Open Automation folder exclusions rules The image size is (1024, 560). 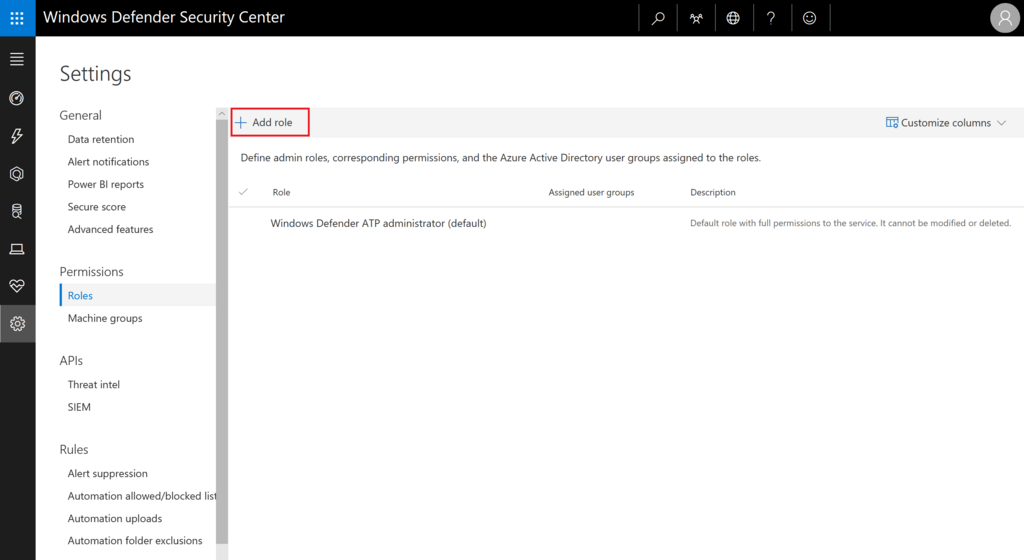click(135, 540)
